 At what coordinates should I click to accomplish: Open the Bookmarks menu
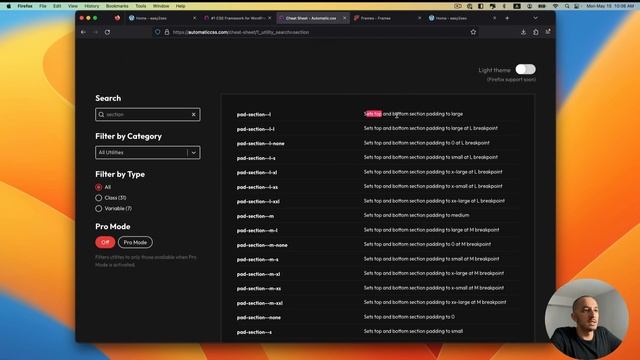117,6
